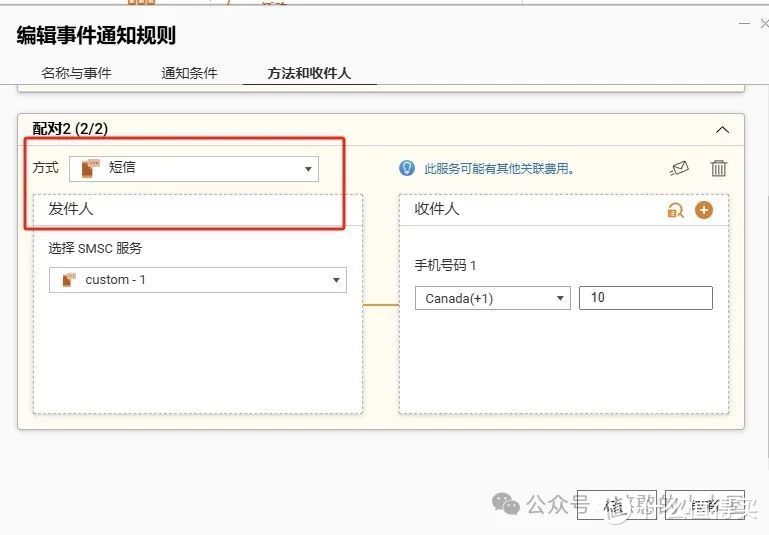This screenshot has height=535, width=769.
Task: Select the 方法和收件人 tab
Action: (309, 73)
